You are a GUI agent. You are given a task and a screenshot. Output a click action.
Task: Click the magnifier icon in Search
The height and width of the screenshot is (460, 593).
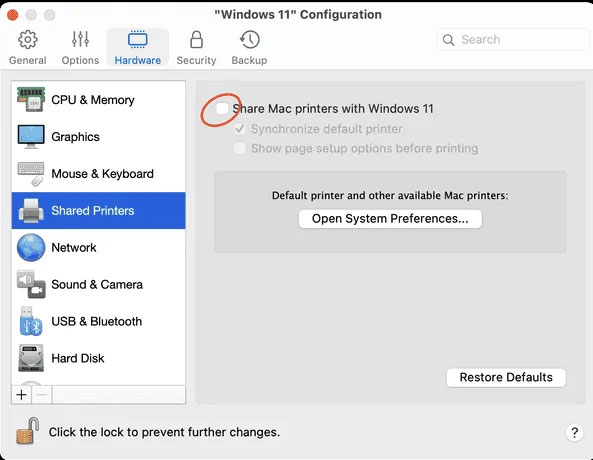pos(449,40)
